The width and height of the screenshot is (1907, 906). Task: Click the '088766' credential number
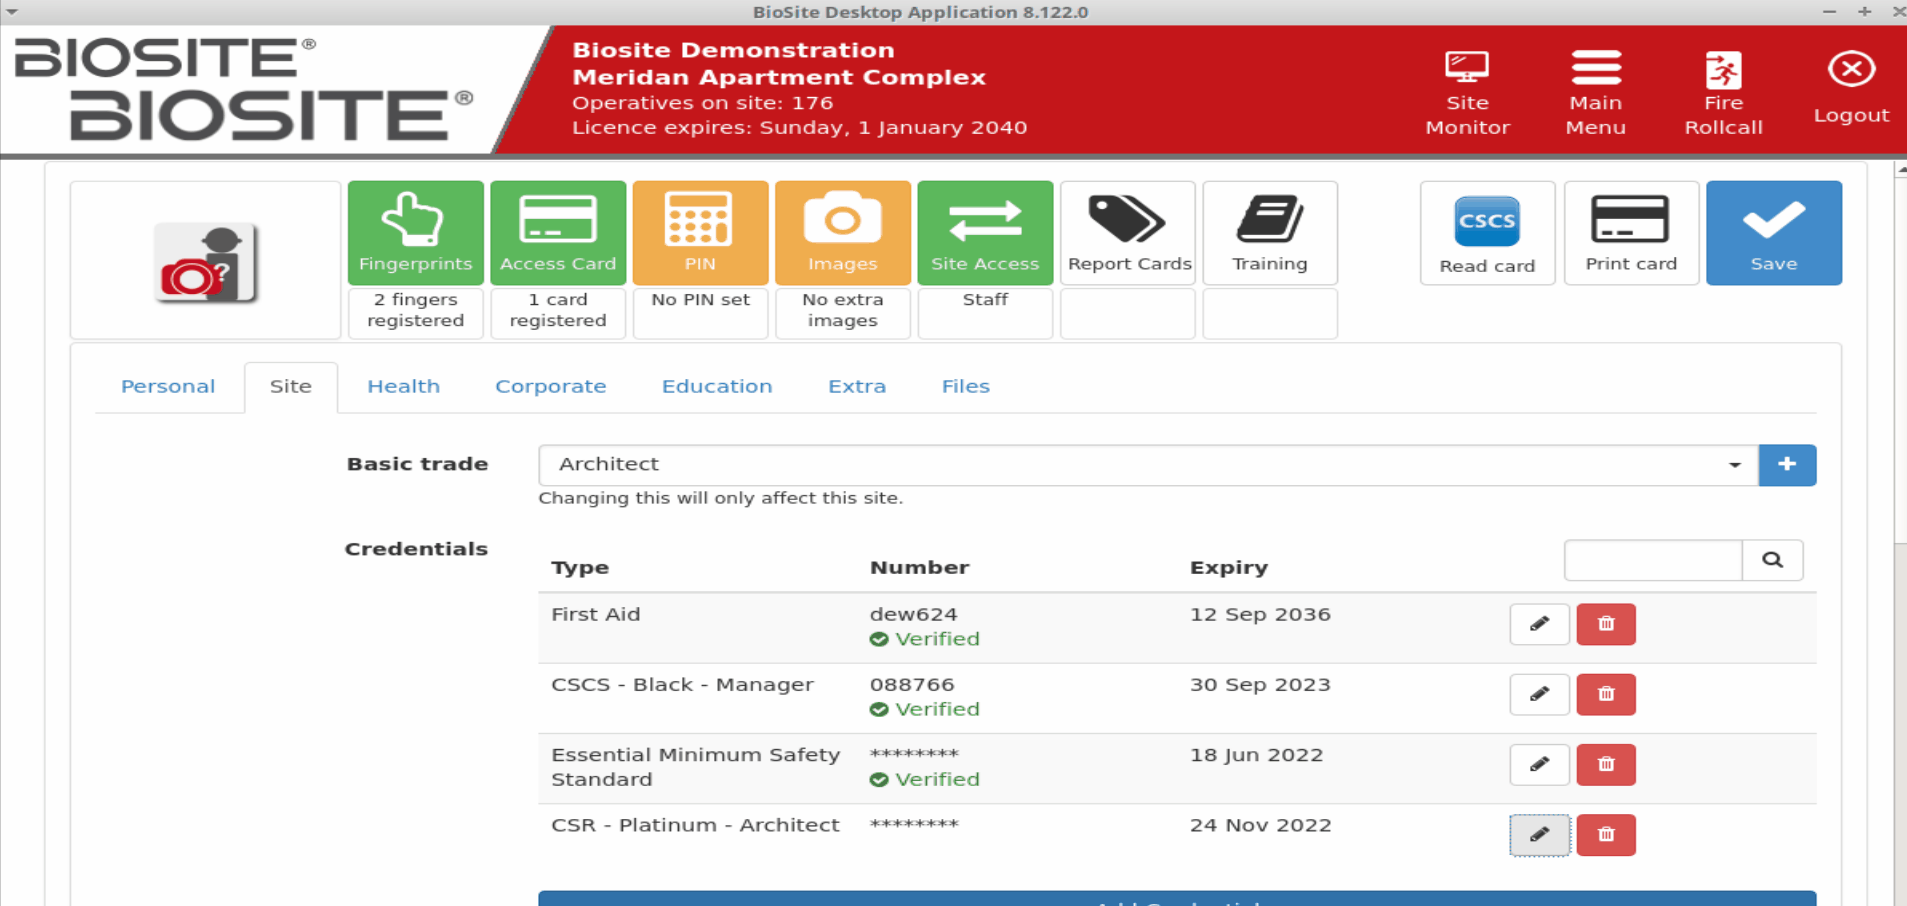coord(912,684)
